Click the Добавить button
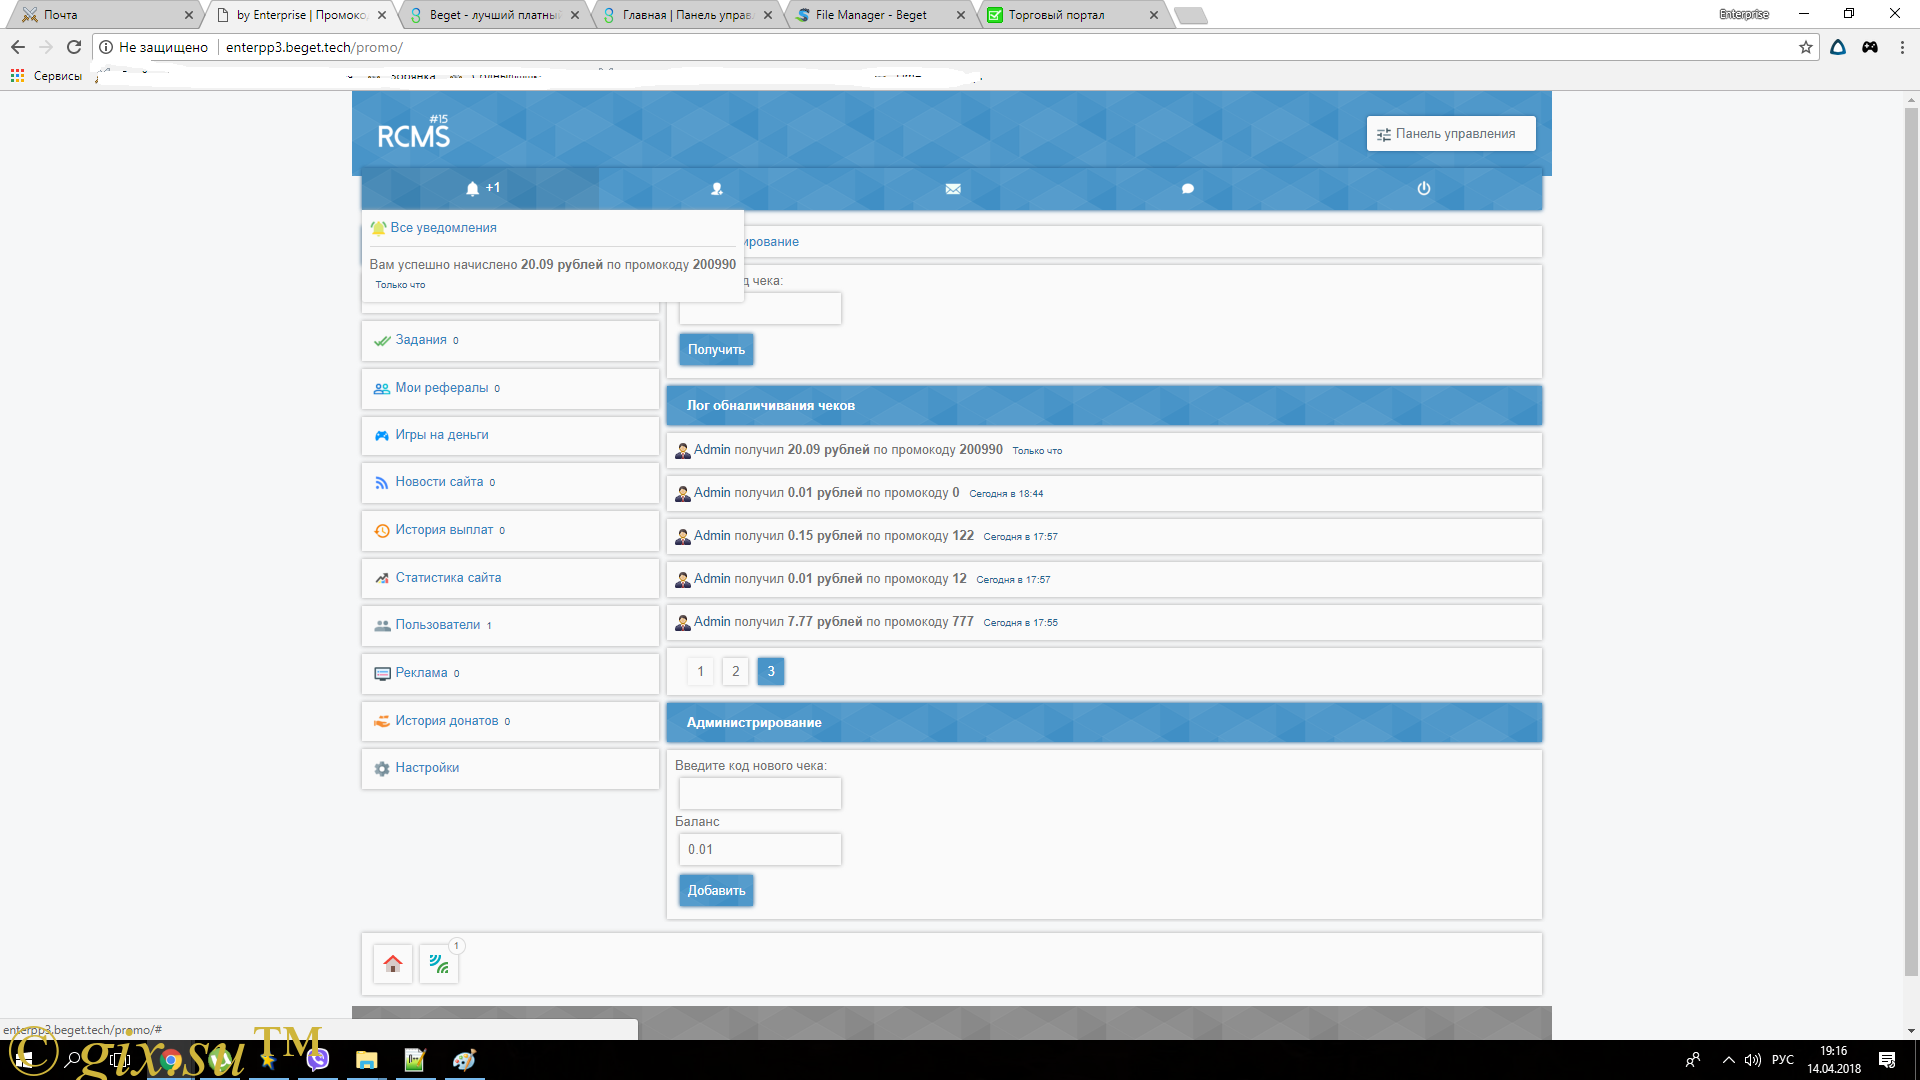 [716, 891]
